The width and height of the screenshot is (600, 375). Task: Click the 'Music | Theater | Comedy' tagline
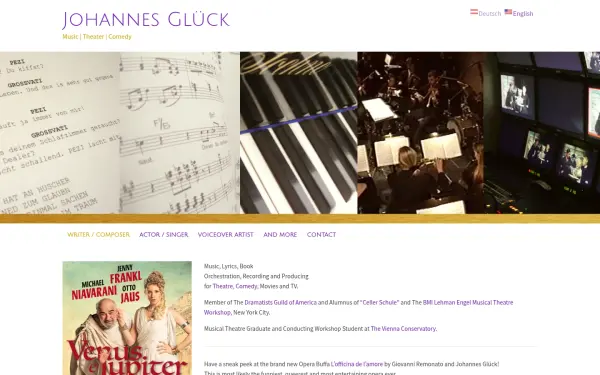coord(97,37)
